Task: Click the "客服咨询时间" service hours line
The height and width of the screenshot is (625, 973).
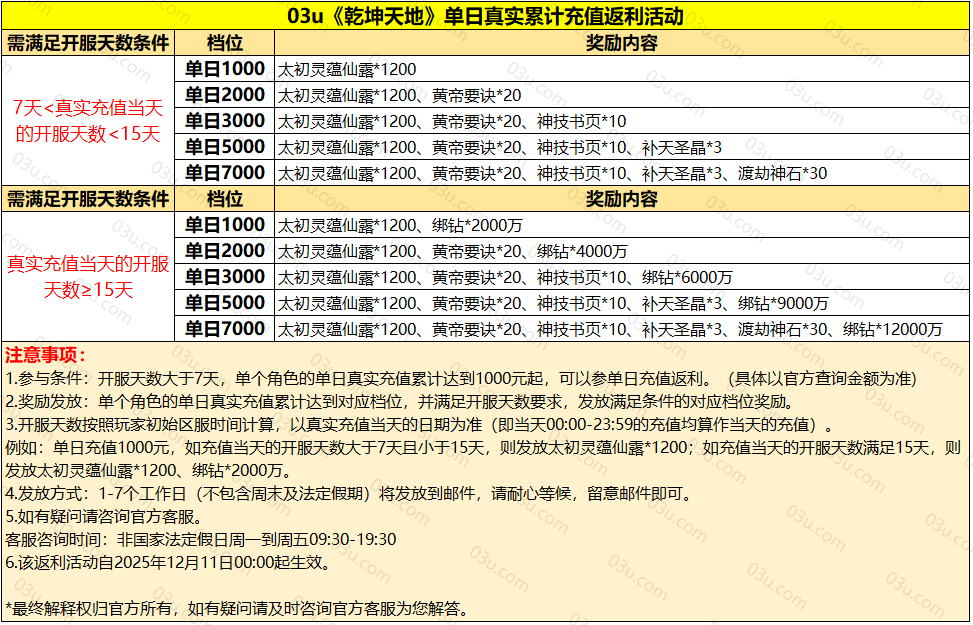Action: tap(200, 540)
